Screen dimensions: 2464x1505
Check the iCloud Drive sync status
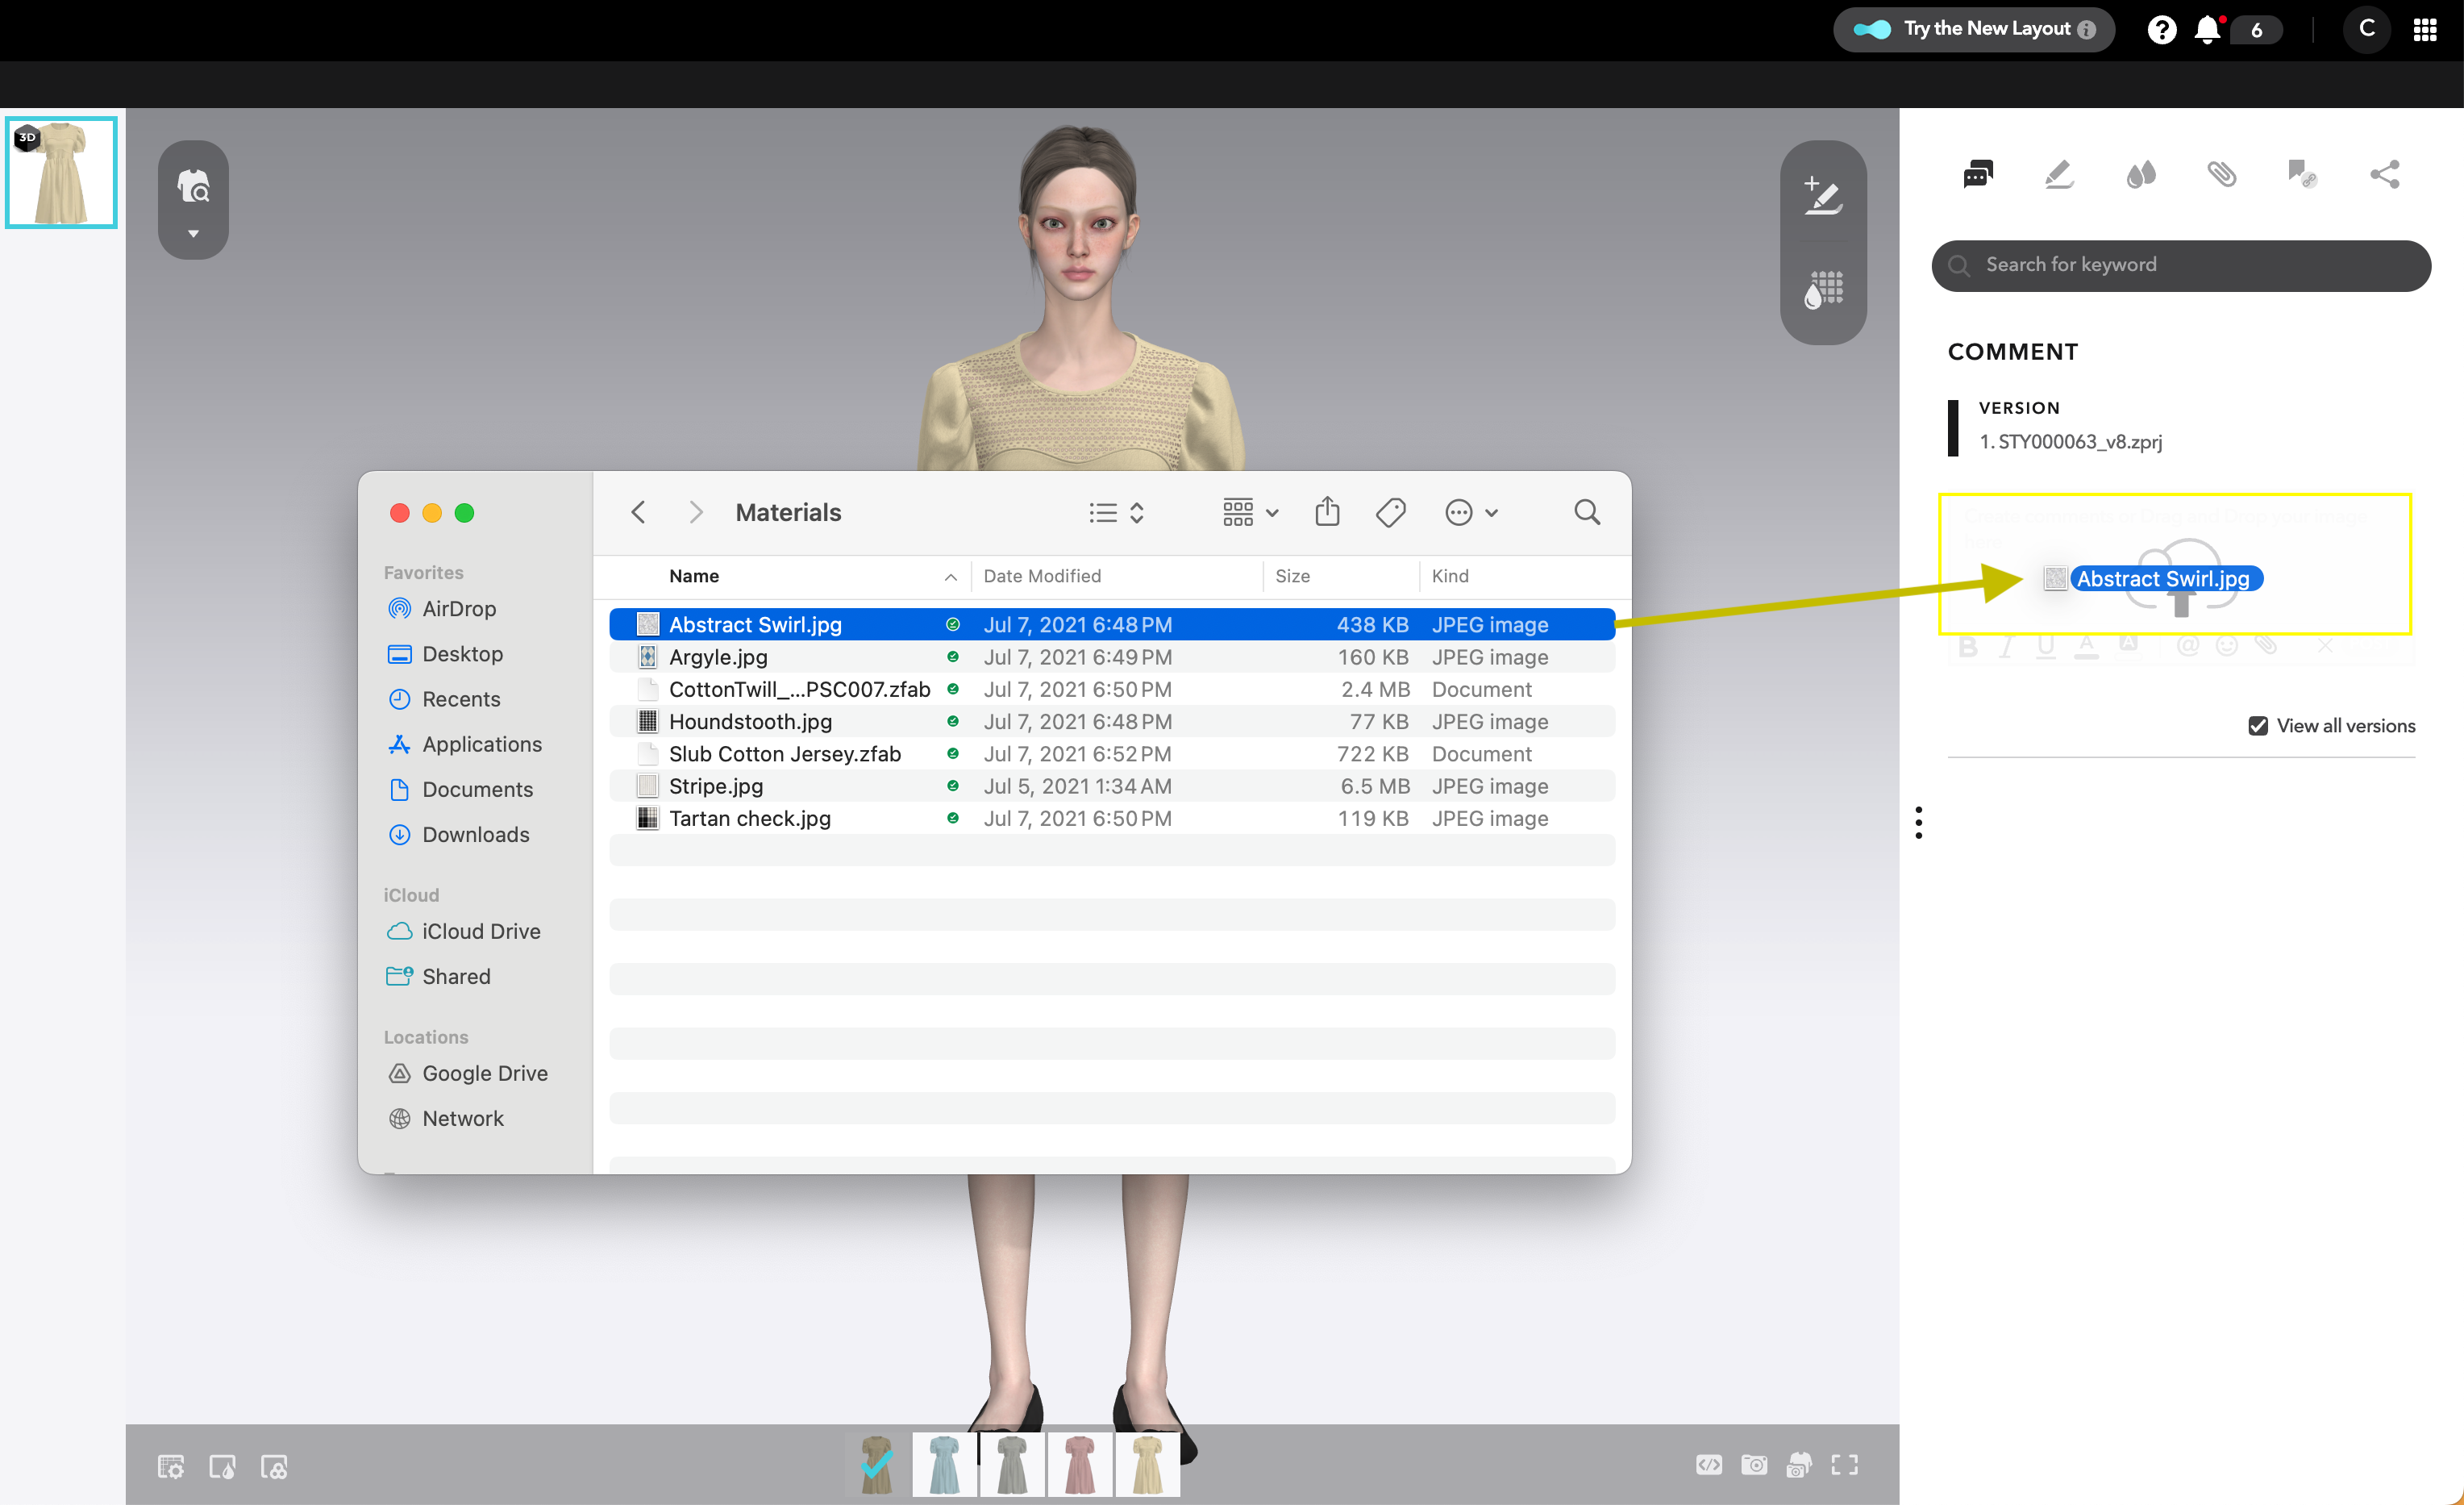pos(951,623)
